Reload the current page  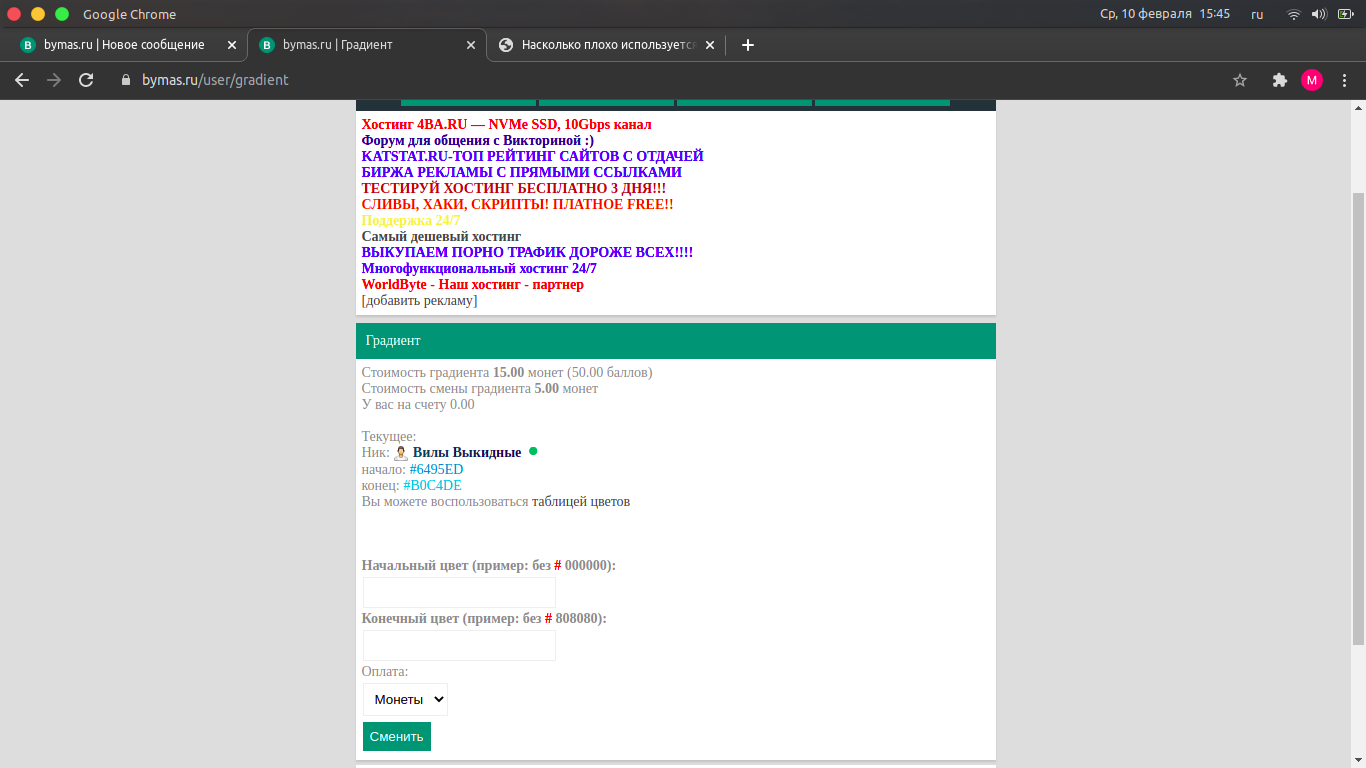click(x=86, y=80)
